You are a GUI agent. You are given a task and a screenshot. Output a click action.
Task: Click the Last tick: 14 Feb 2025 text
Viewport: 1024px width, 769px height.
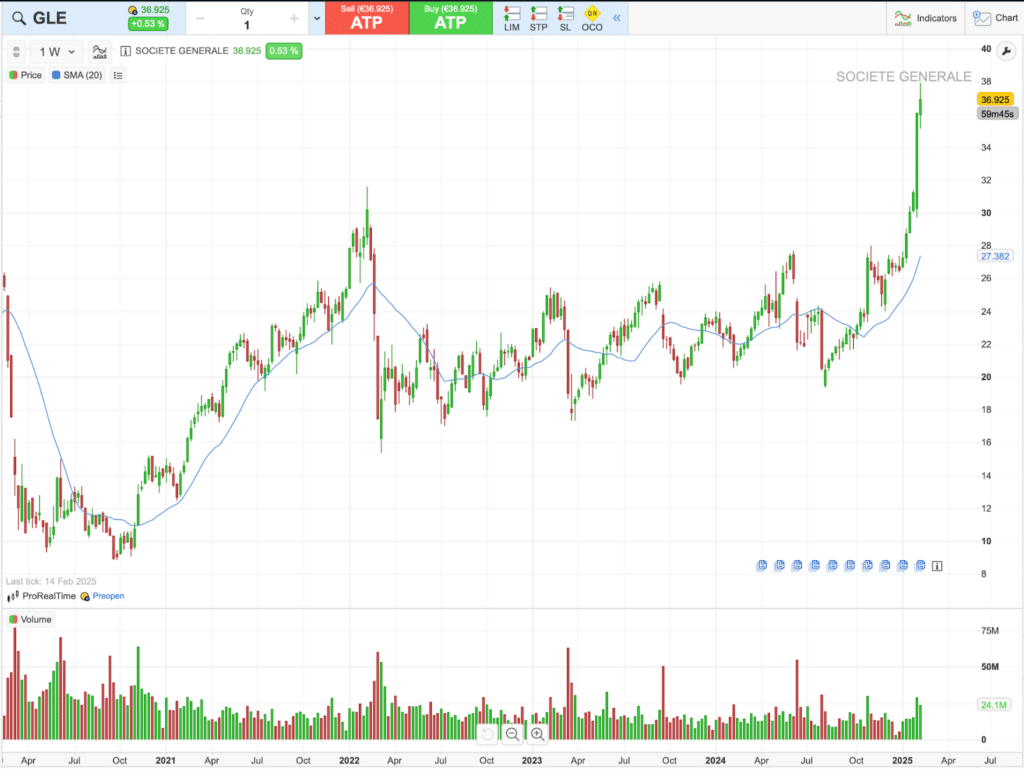click(x=51, y=581)
